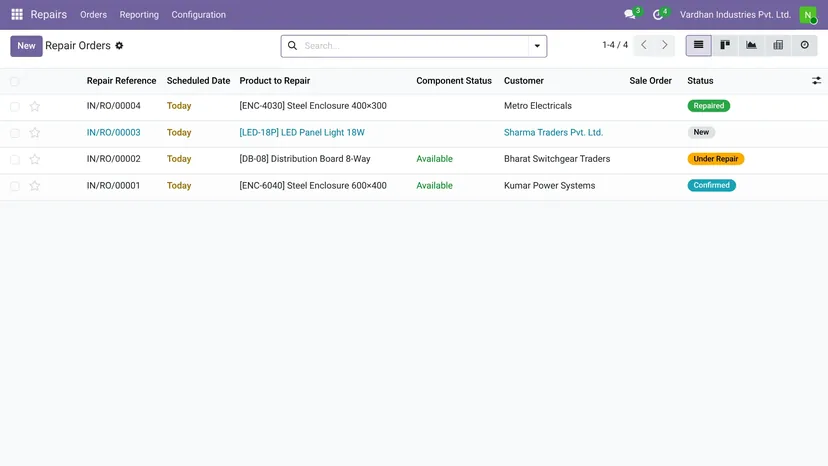Click customer Kumar Power Systems

[549, 185]
